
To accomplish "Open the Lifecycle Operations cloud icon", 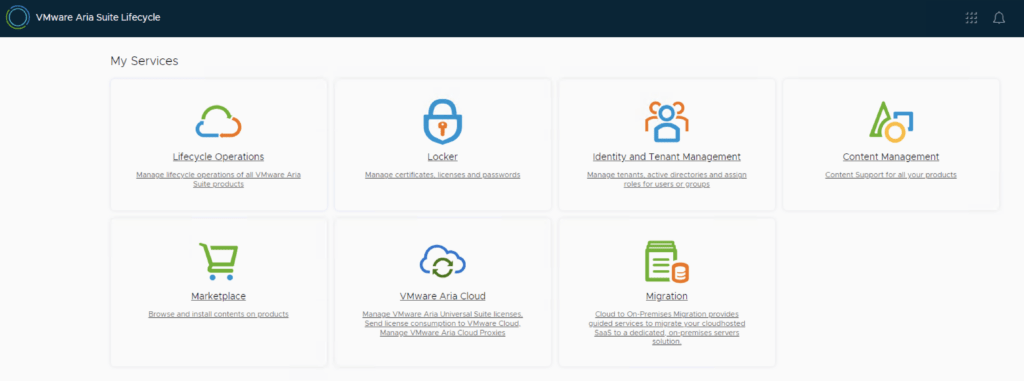I will 219,122.
